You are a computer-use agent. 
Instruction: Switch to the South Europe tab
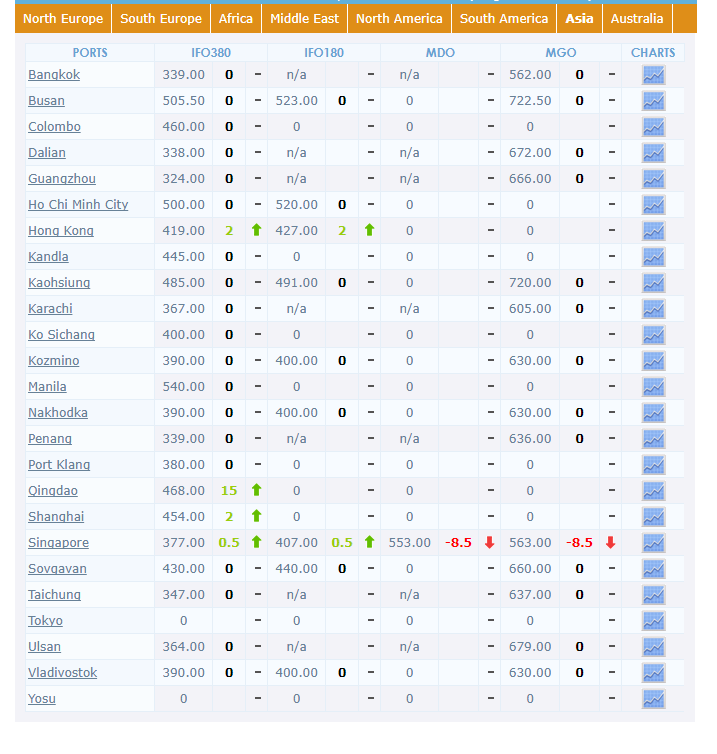pyautogui.click(x=161, y=19)
